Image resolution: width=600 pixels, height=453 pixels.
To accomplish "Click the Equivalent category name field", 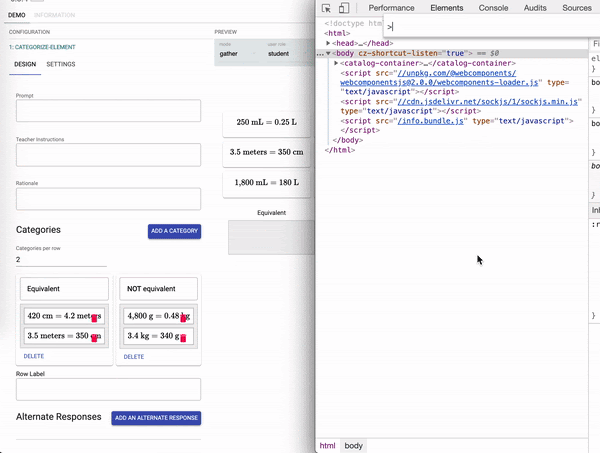I will [x=64, y=289].
